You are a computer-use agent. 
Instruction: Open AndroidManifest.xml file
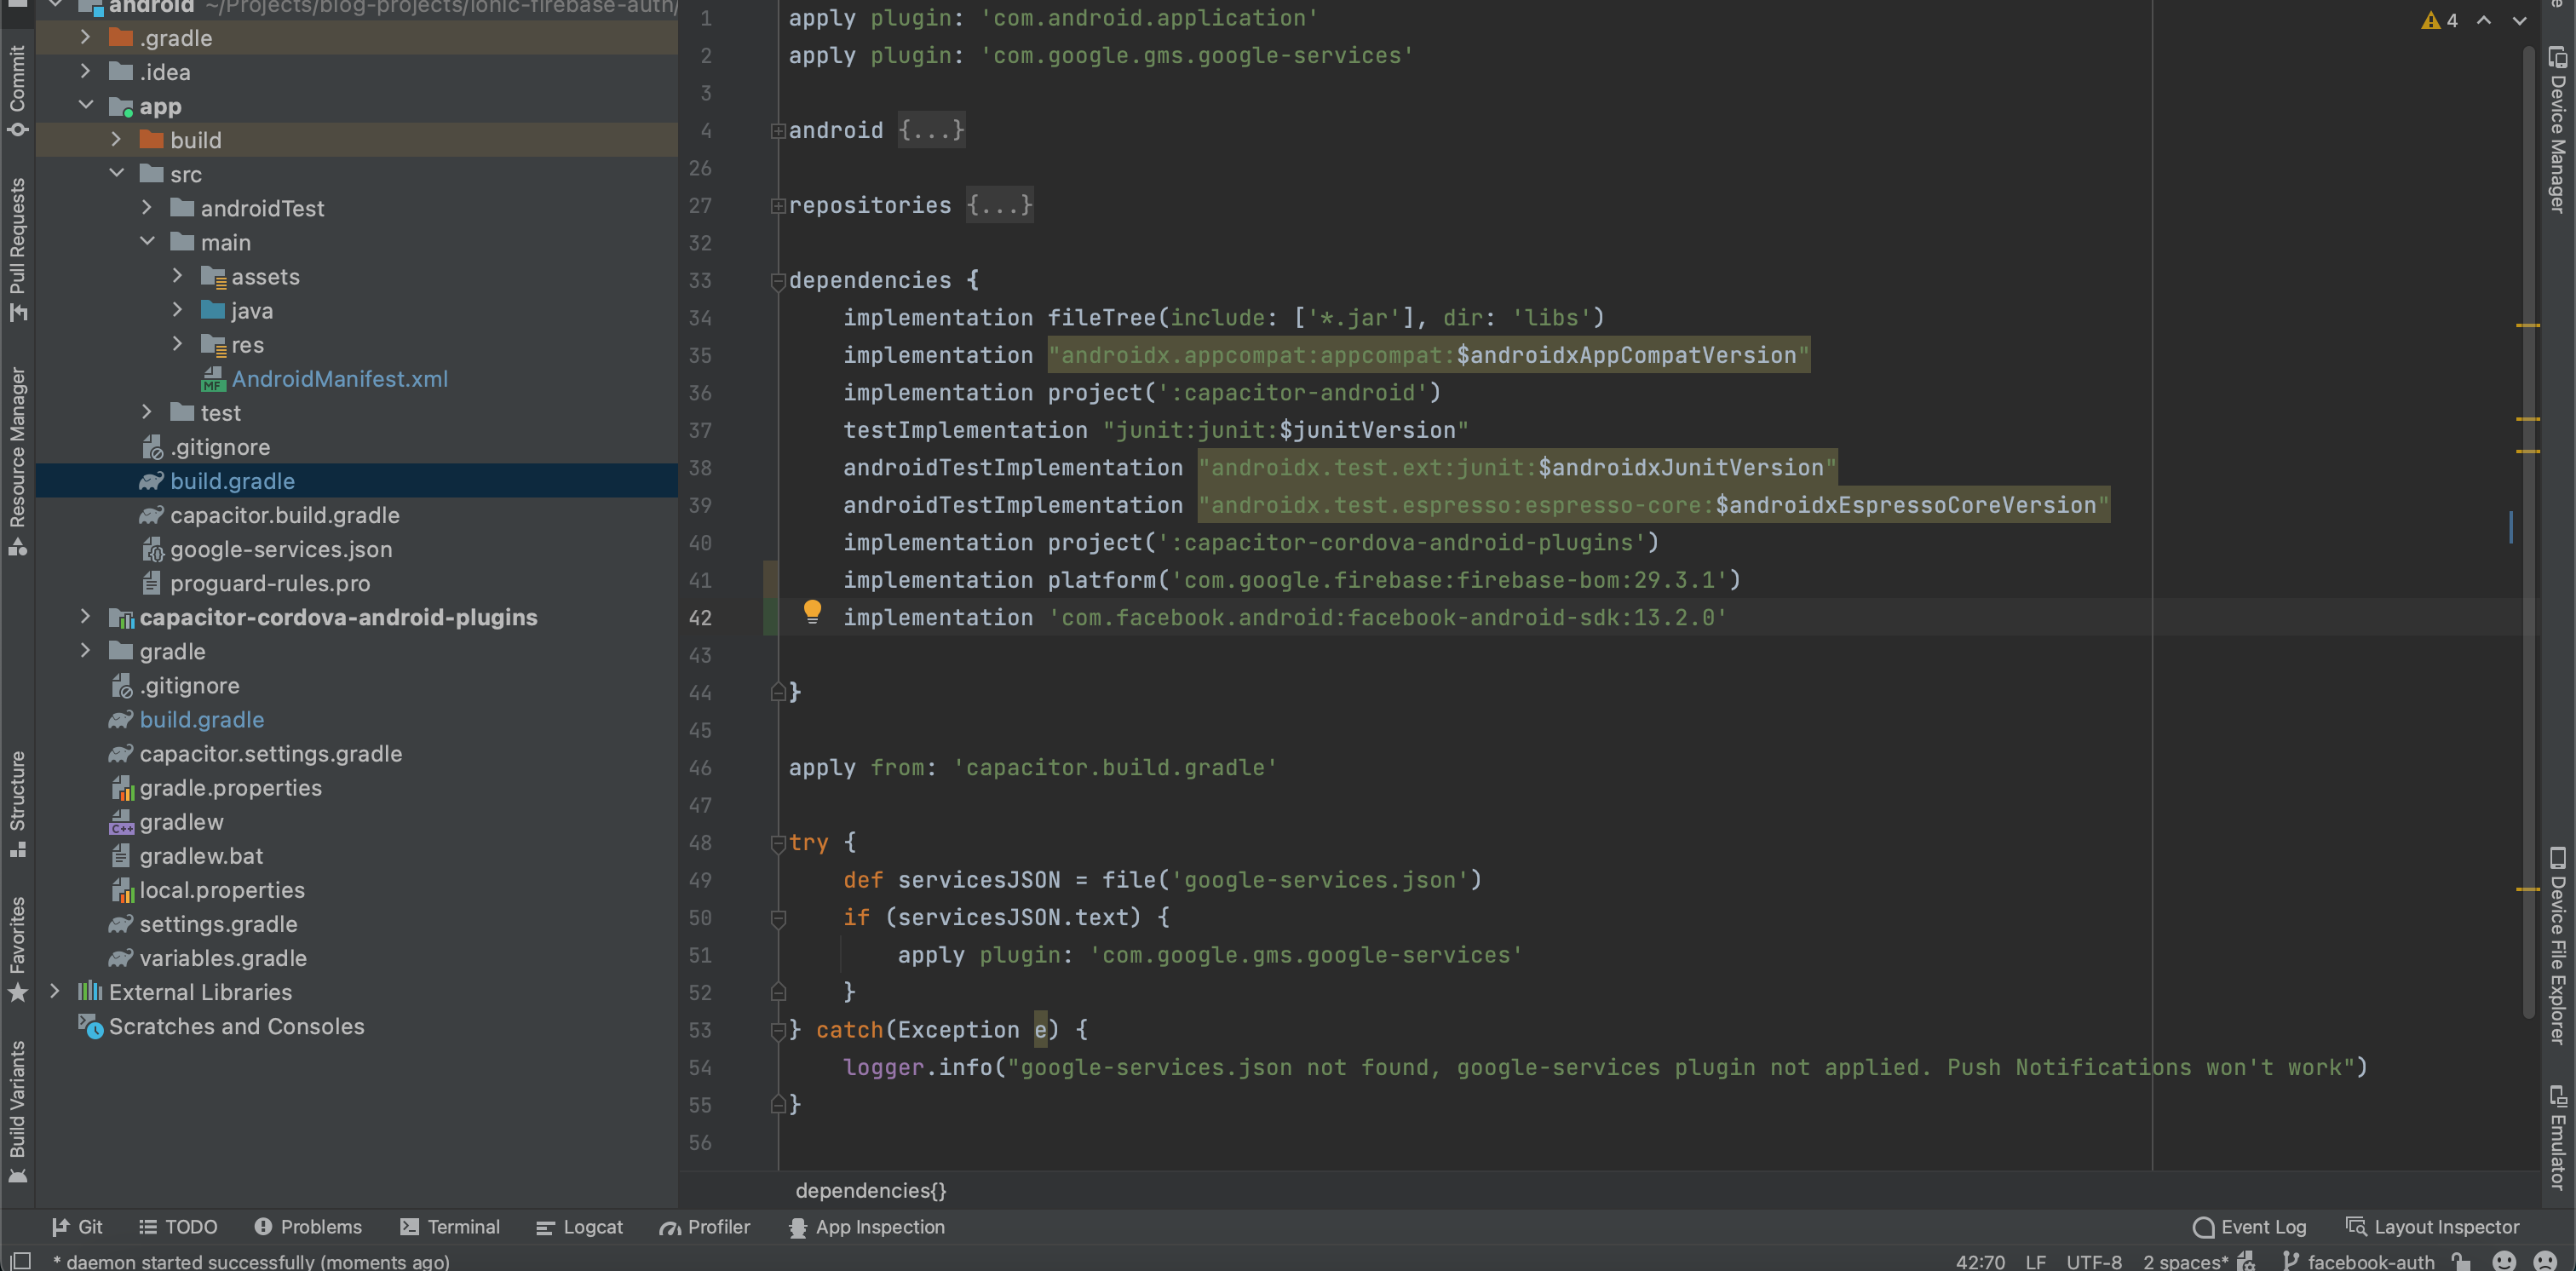[x=325, y=379]
